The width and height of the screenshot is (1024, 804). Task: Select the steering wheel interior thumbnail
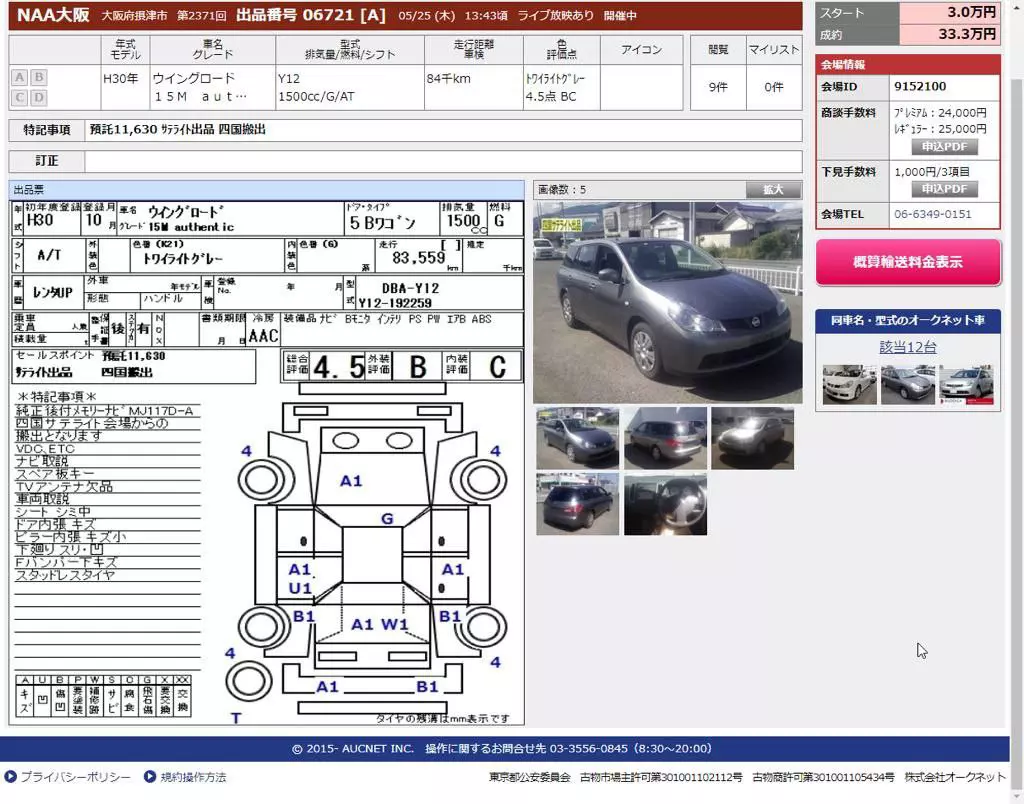(x=665, y=505)
